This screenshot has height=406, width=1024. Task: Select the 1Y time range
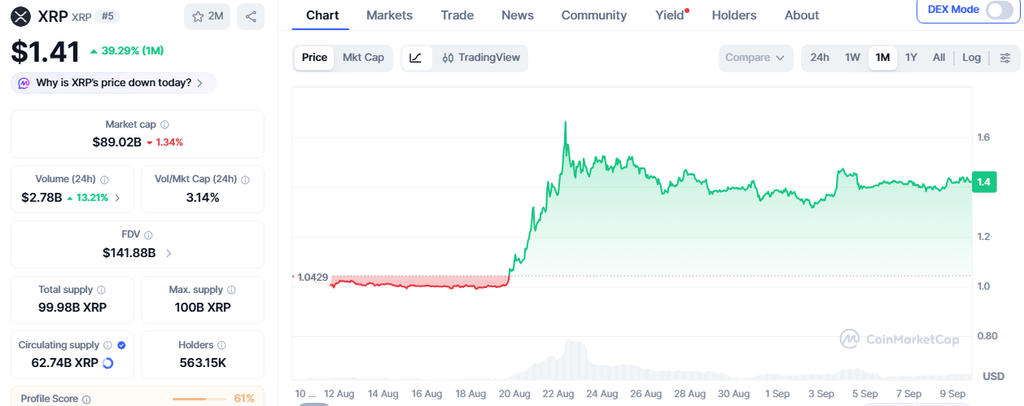[x=911, y=57]
